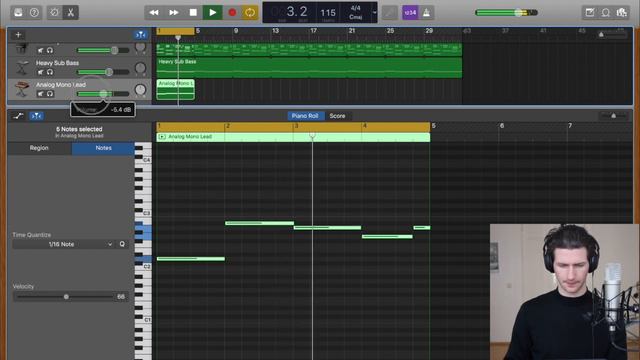Viewport: 640px width, 360px height.
Task: Open the Media Browser icon
Action: pyautogui.click(x=622, y=13)
